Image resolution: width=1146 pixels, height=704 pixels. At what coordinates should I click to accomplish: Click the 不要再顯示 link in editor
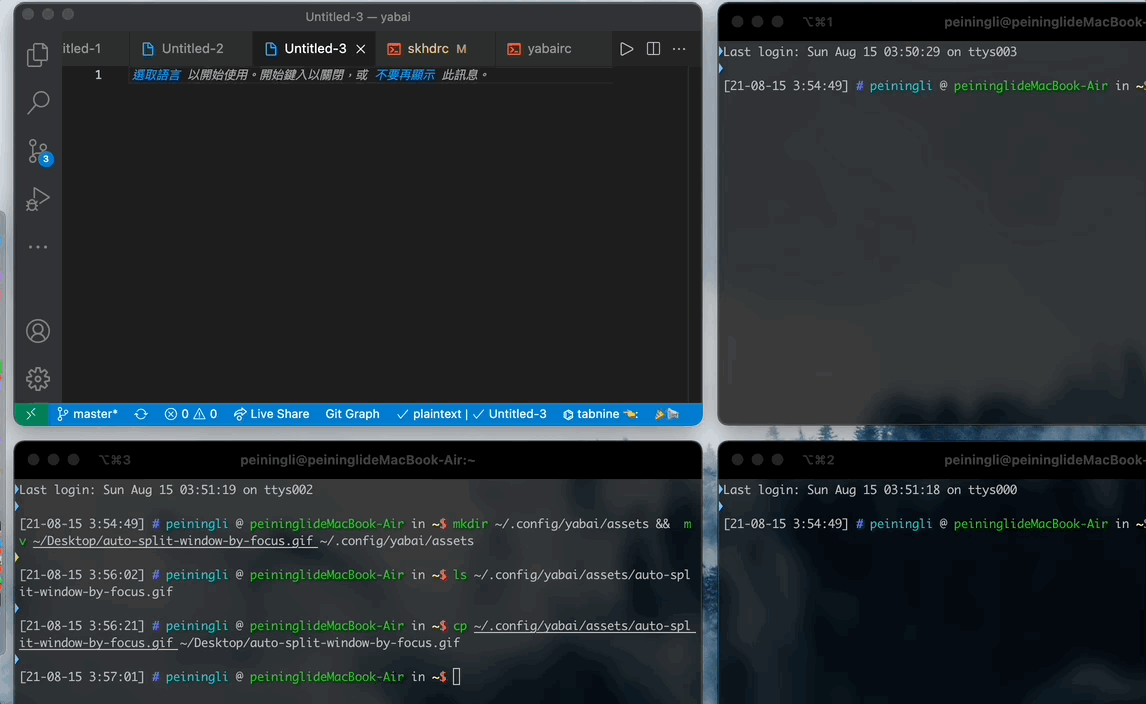coord(405,75)
